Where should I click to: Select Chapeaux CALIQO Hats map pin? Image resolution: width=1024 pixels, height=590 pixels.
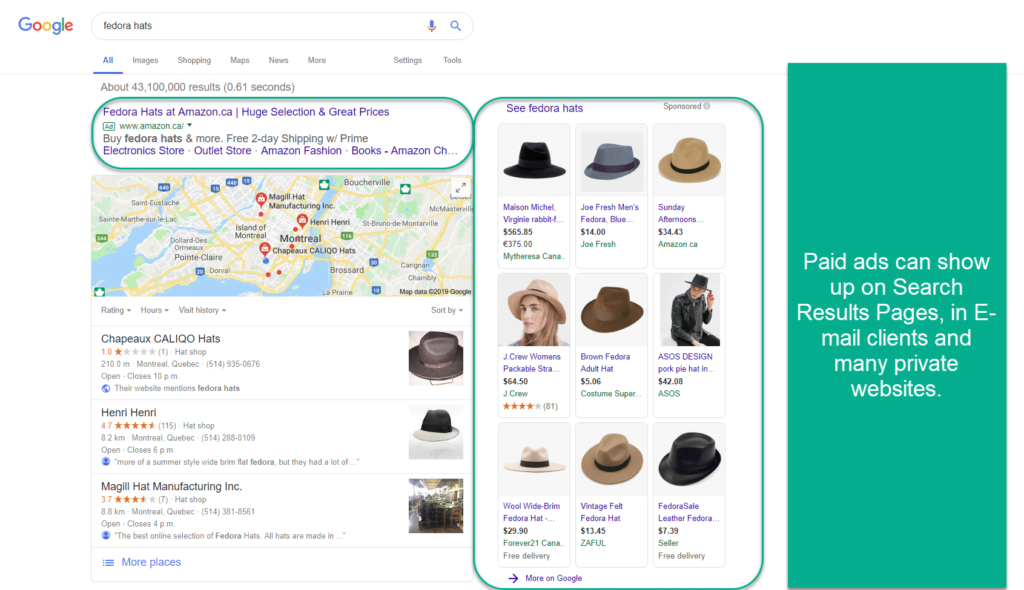tap(264, 249)
